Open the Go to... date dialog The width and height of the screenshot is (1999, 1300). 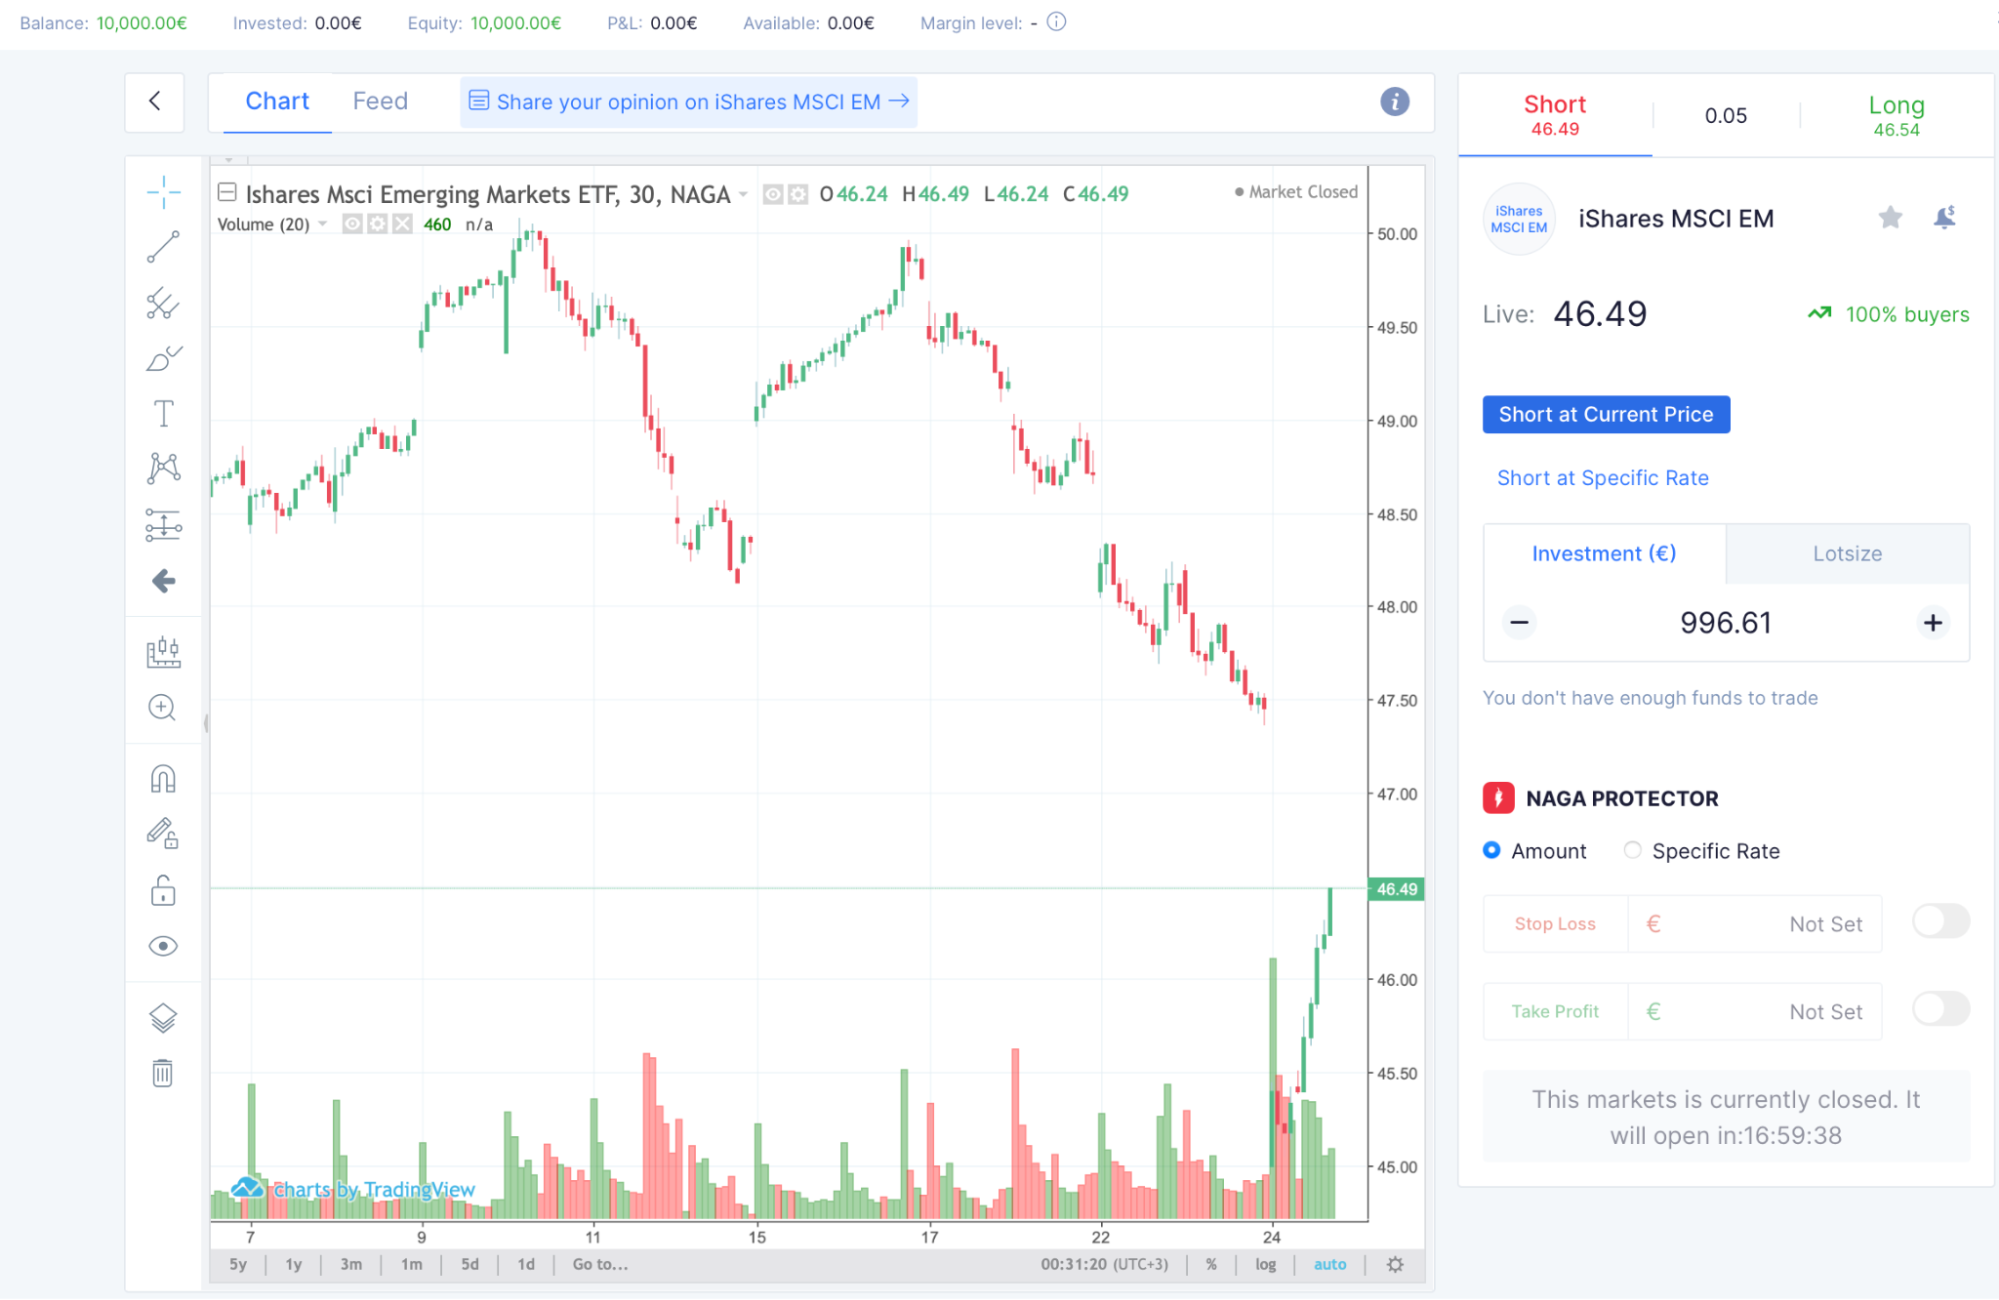pyautogui.click(x=600, y=1264)
